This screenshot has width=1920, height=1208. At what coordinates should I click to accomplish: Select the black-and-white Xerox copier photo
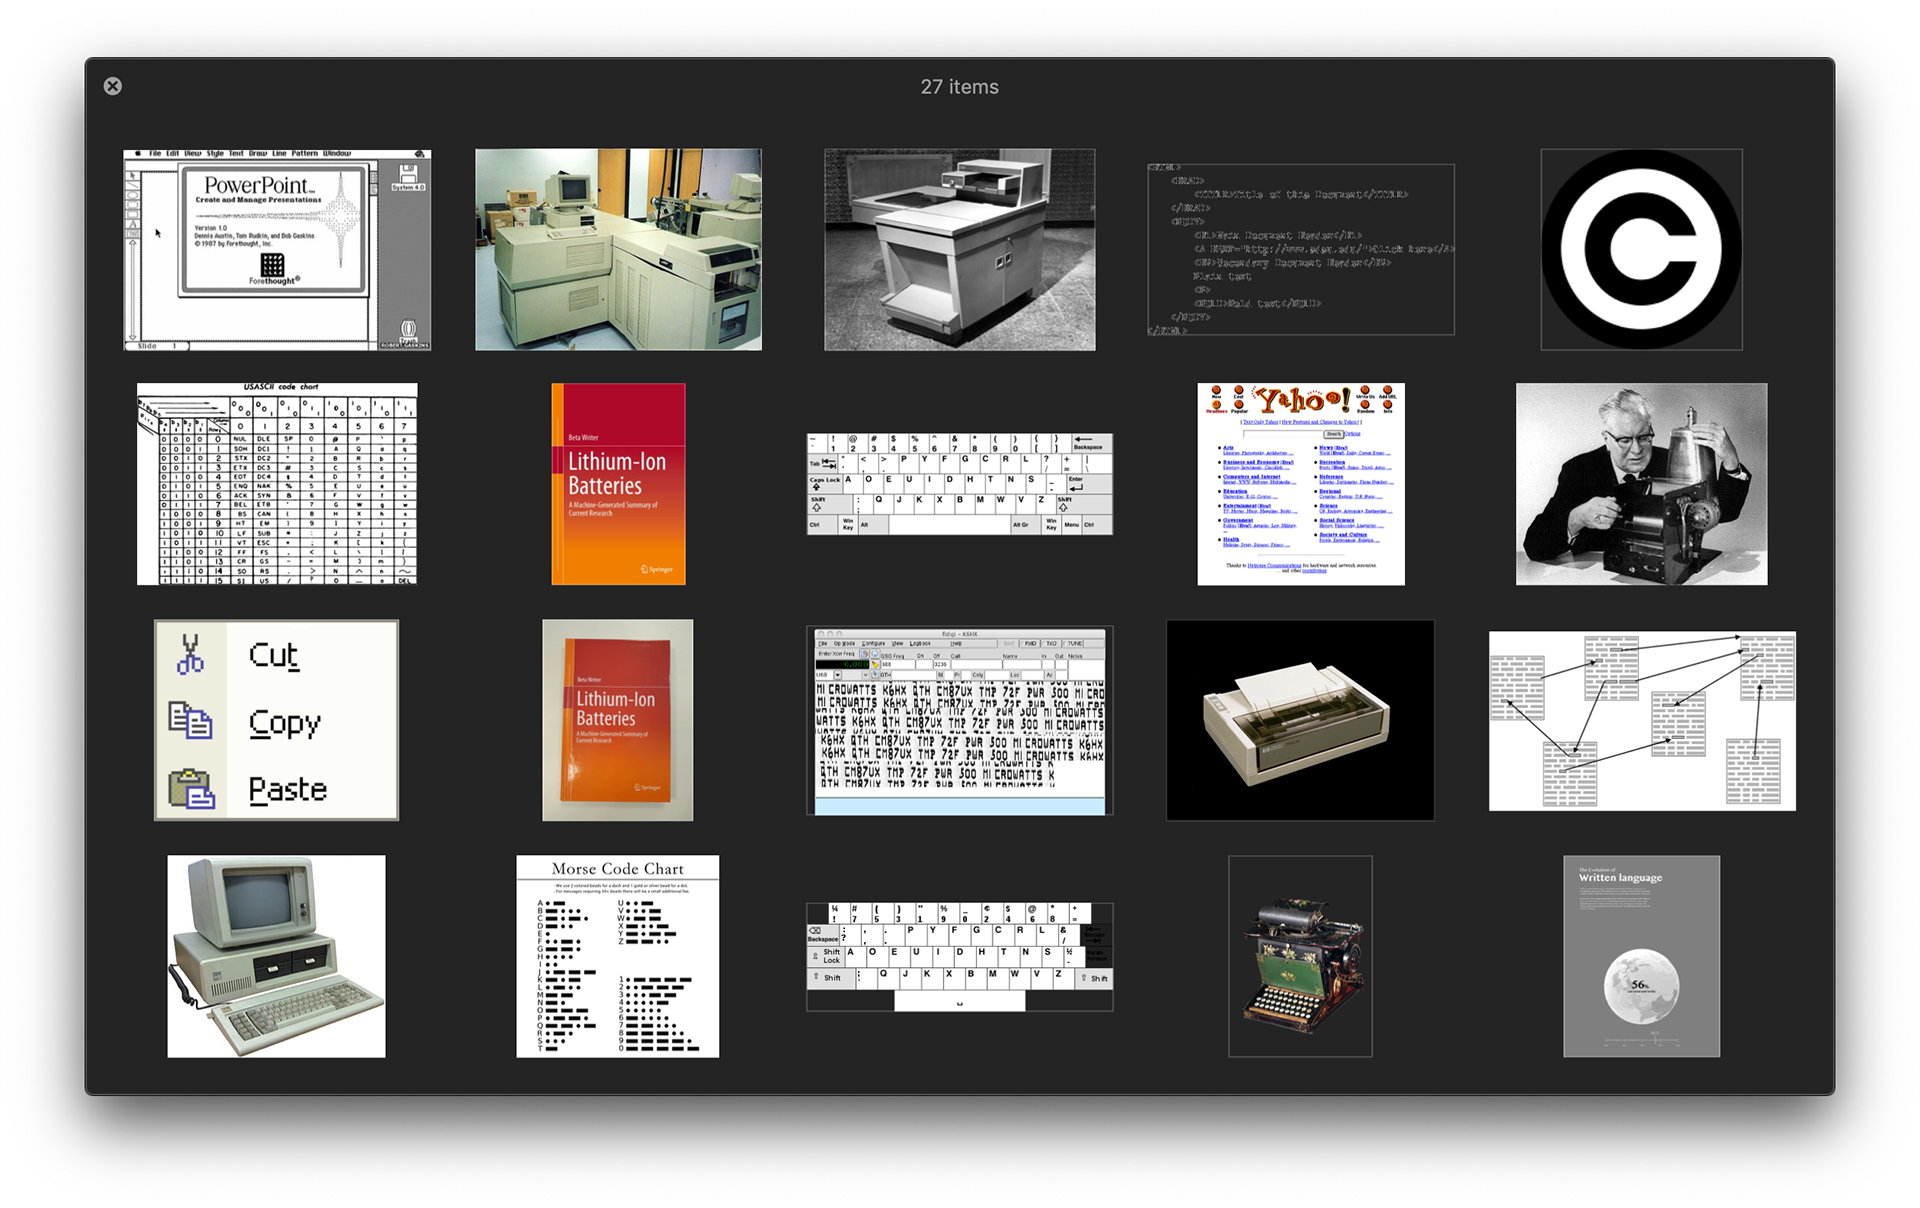[959, 250]
